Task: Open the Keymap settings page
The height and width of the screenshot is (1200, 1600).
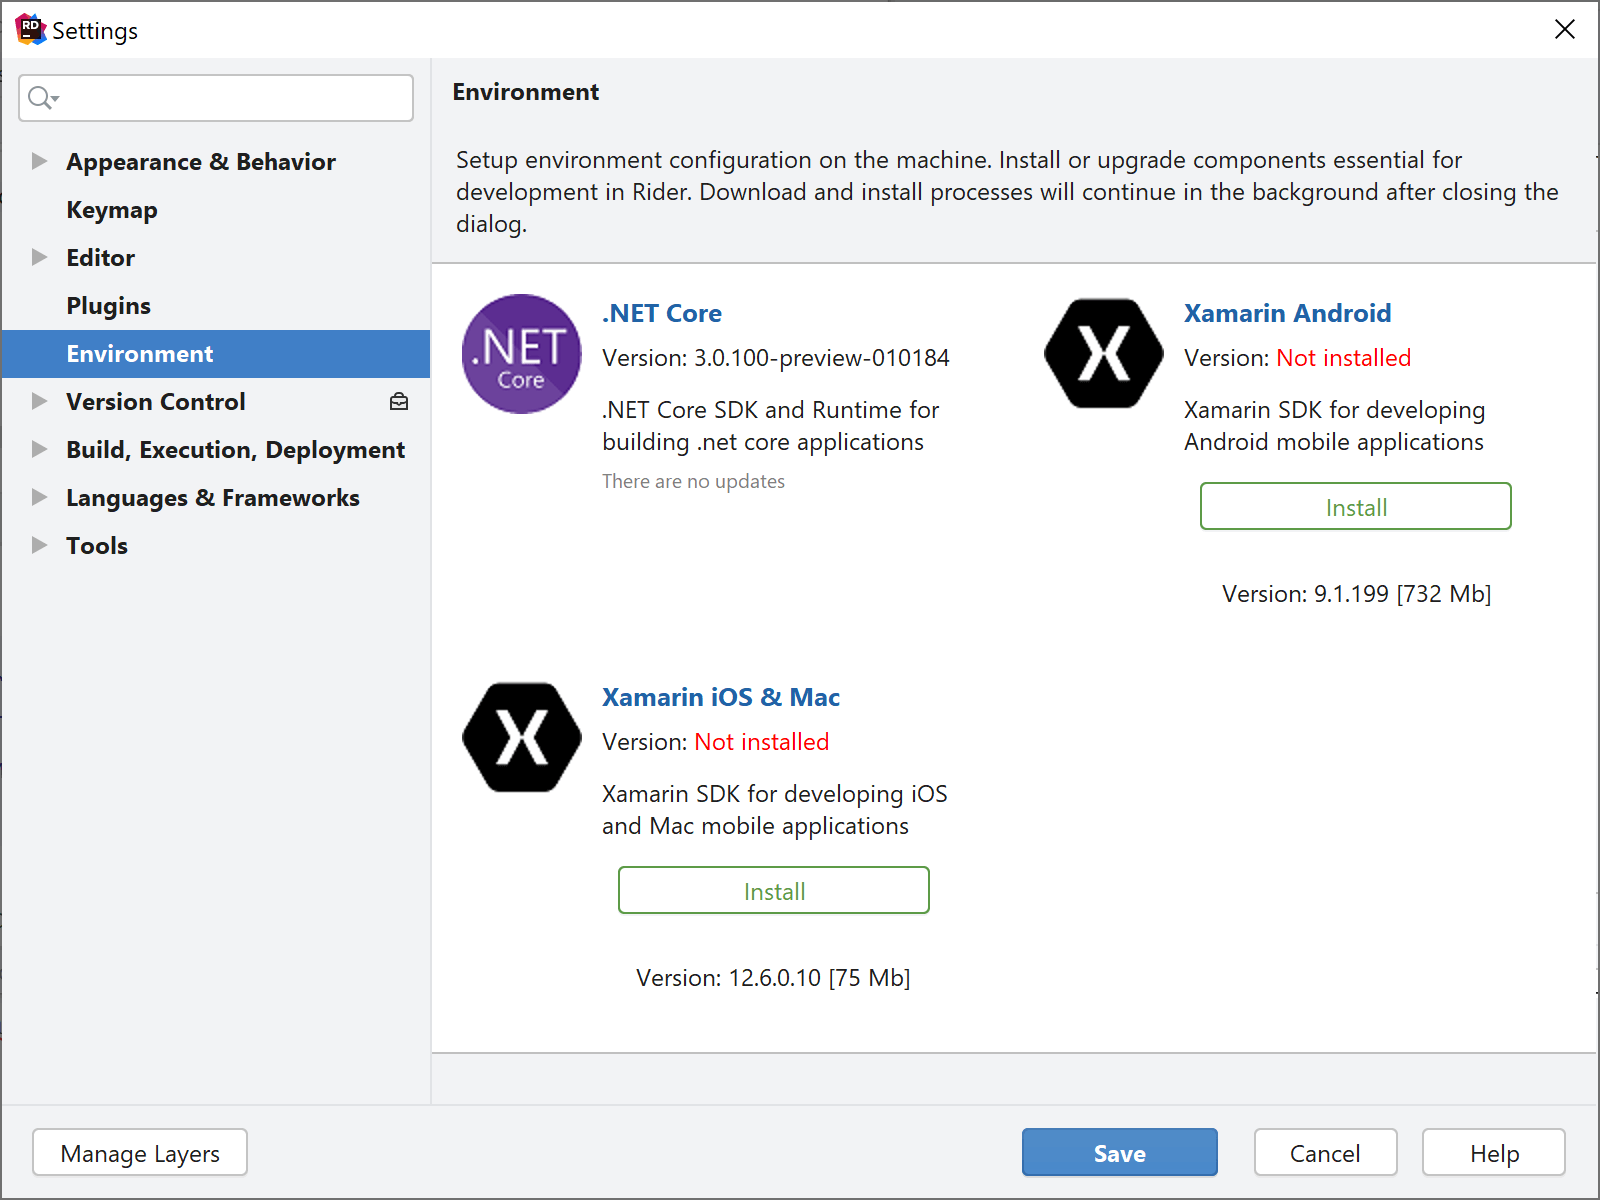Action: (112, 210)
